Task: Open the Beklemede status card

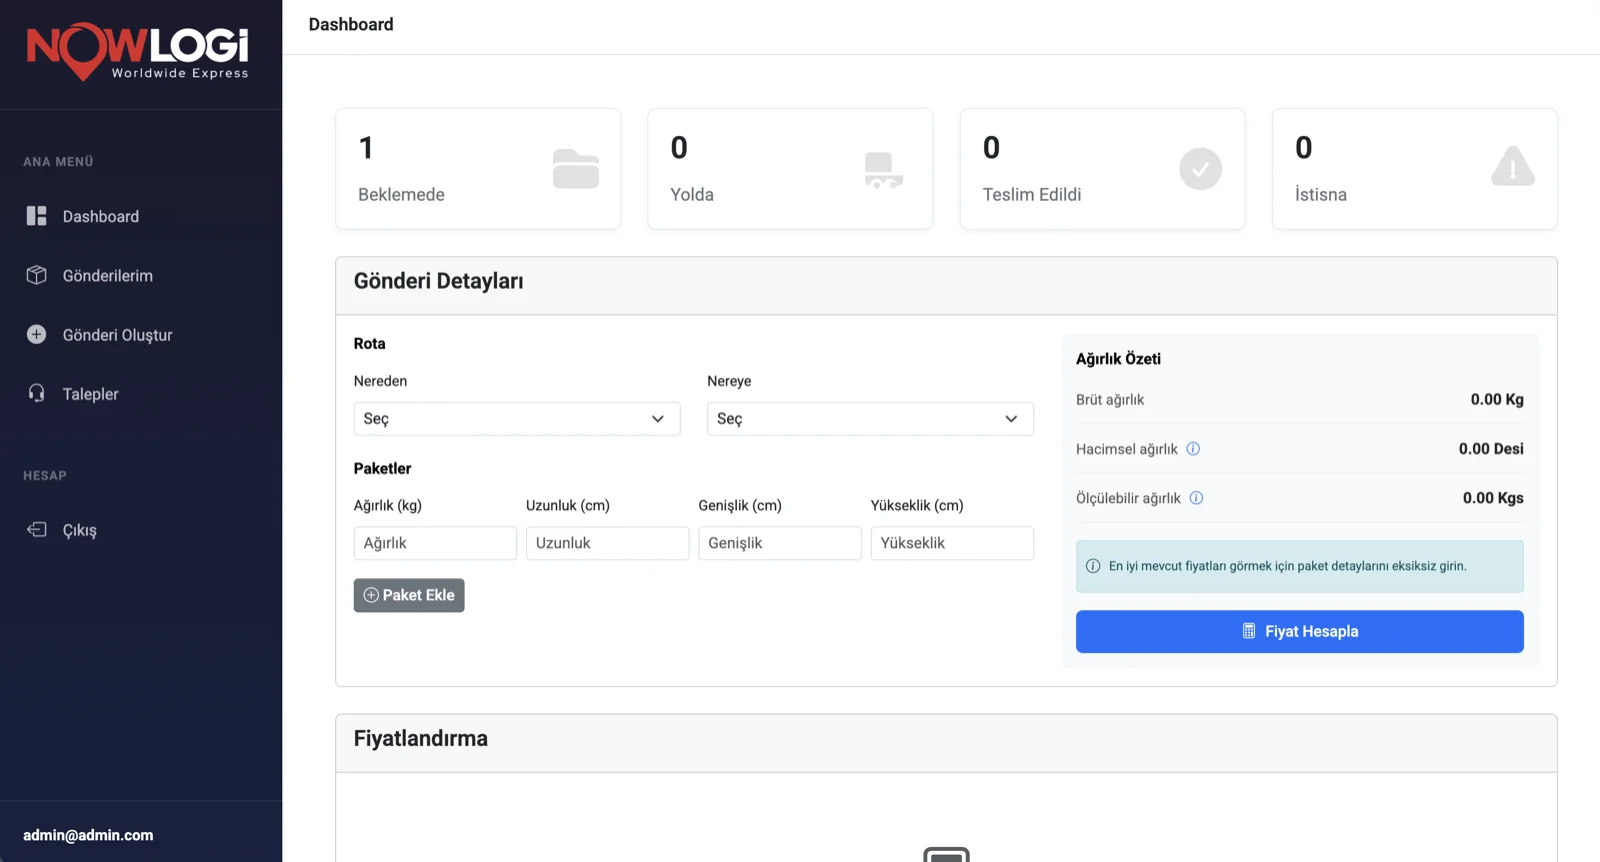Action: click(478, 169)
